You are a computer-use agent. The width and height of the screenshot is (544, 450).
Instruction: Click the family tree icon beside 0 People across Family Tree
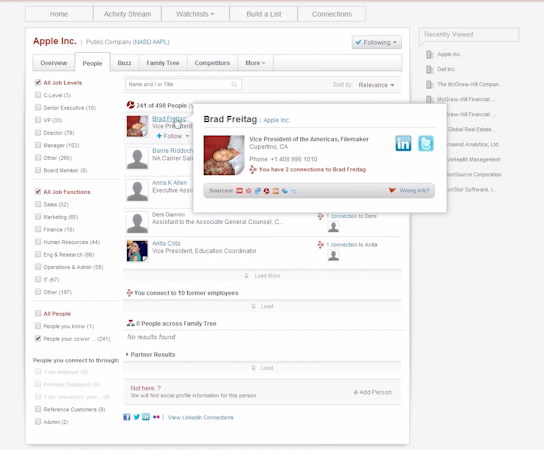click(x=130, y=323)
